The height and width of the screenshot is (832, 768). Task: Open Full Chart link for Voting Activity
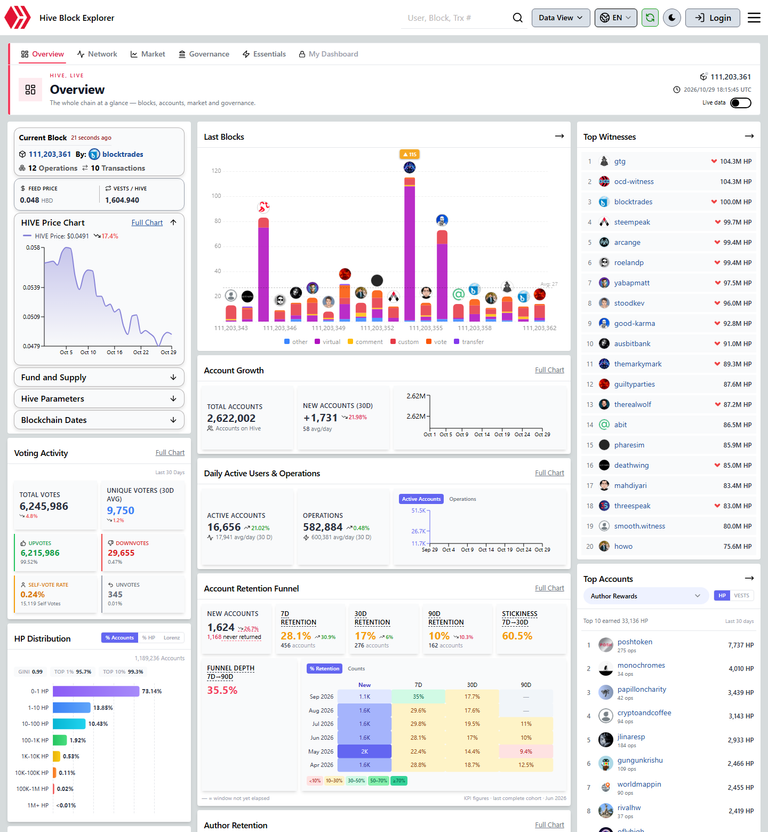click(x=170, y=453)
